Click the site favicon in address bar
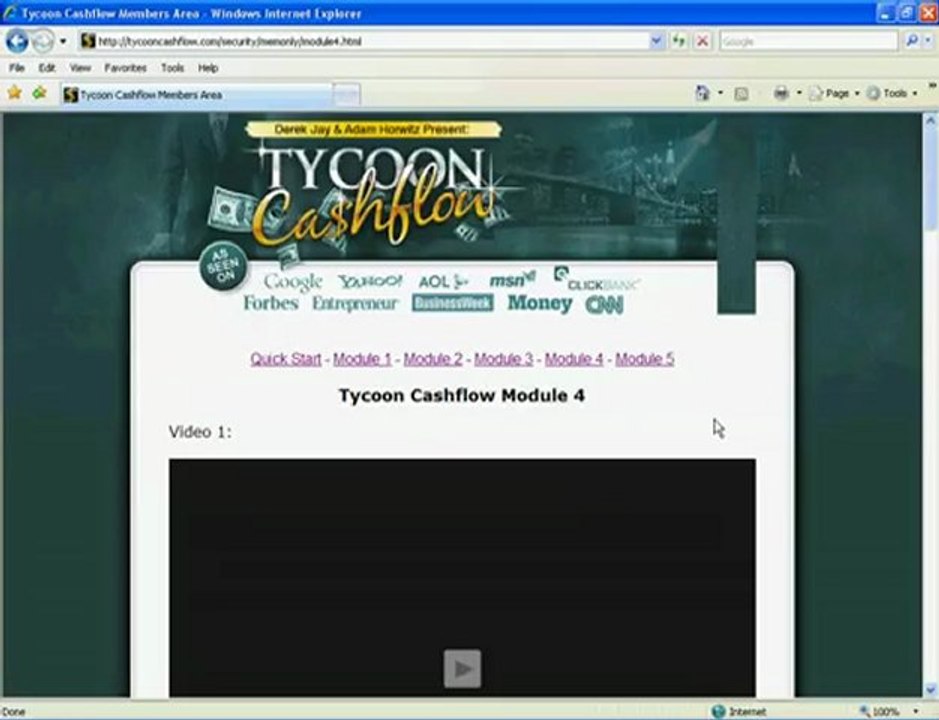The width and height of the screenshot is (939, 720). 88,41
